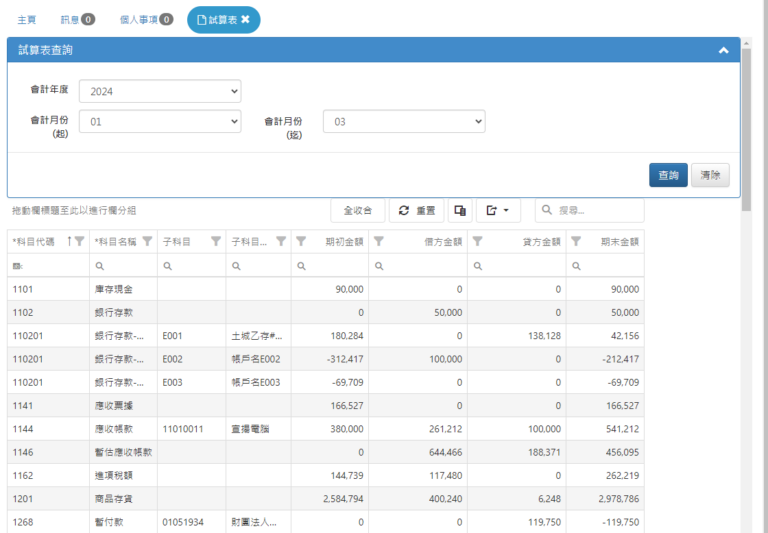Click the 全收合 collapse-all button

click(357, 210)
